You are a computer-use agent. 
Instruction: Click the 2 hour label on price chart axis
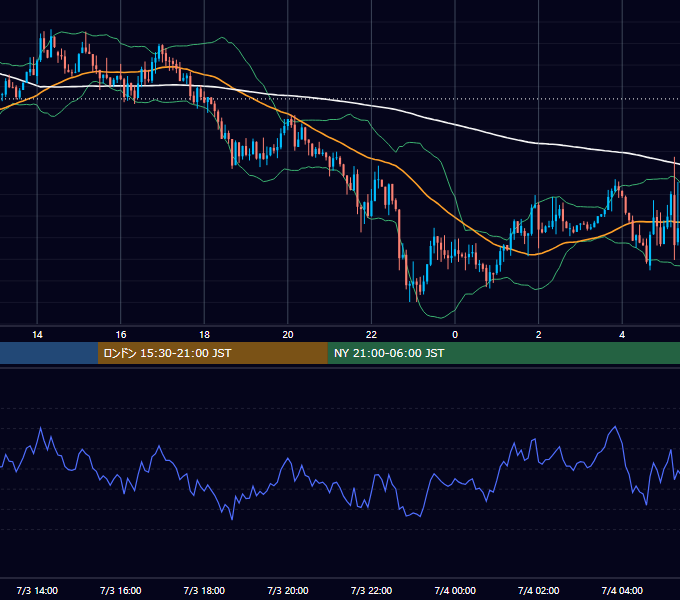[539, 335]
